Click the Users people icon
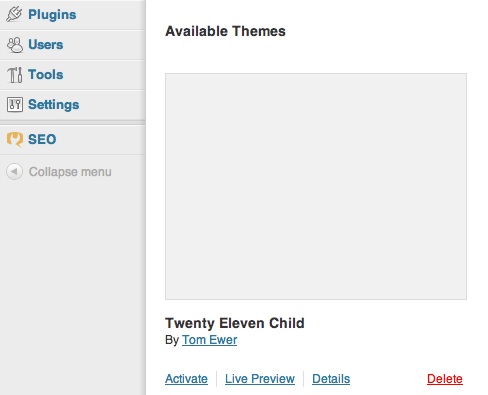Viewport: 488px width, 395px height. point(15,45)
